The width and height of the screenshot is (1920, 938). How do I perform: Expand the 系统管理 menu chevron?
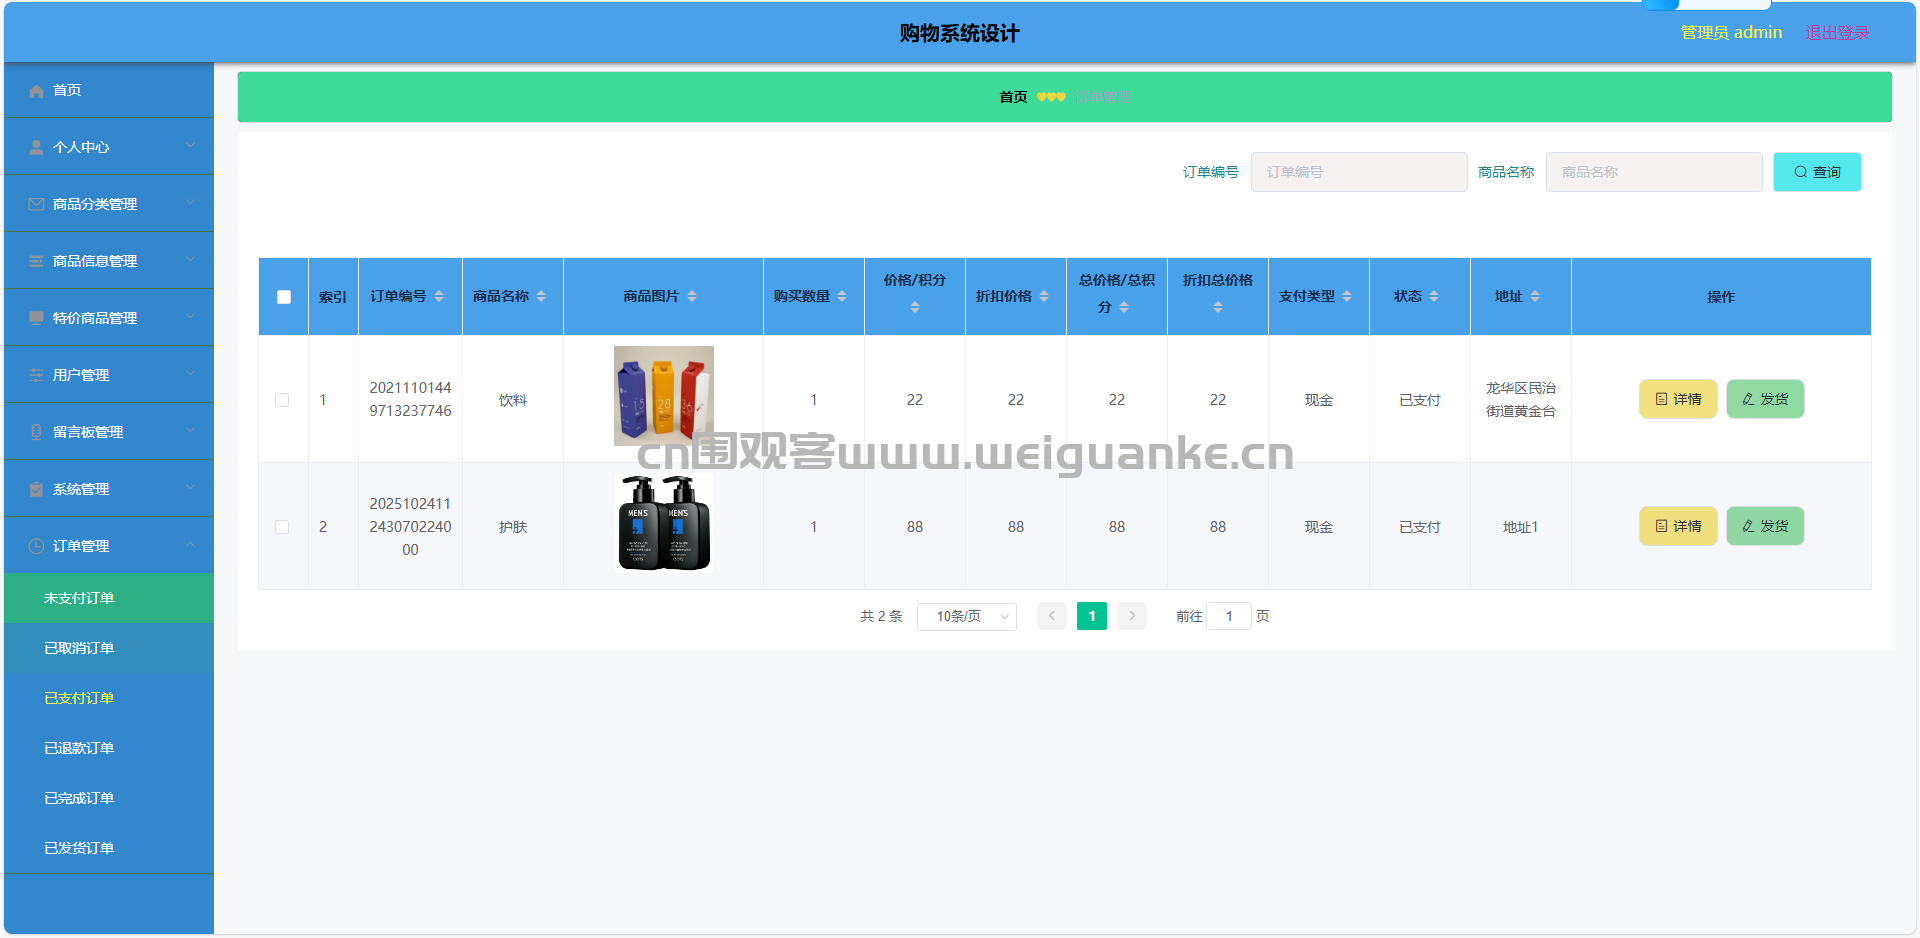point(190,488)
